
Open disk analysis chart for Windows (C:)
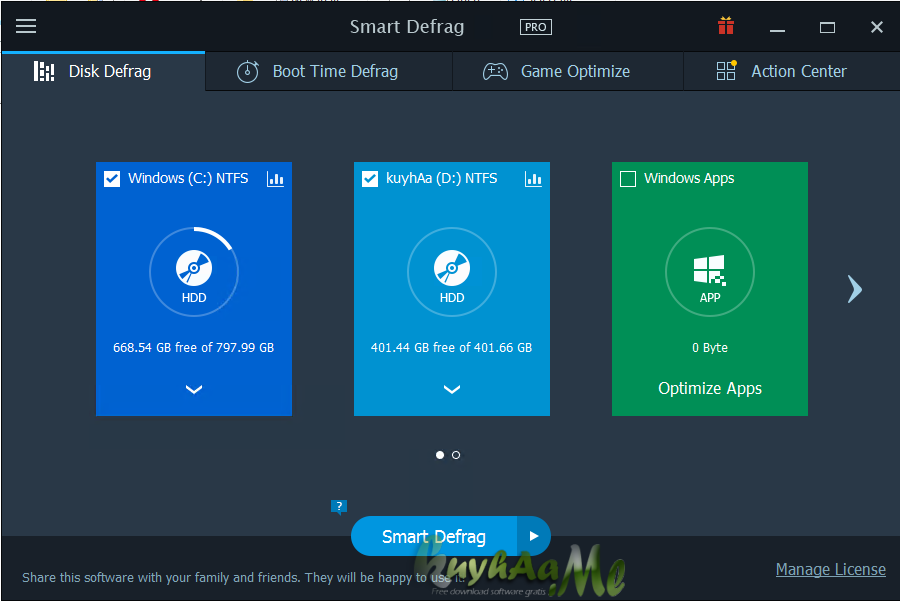click(276, 179)
